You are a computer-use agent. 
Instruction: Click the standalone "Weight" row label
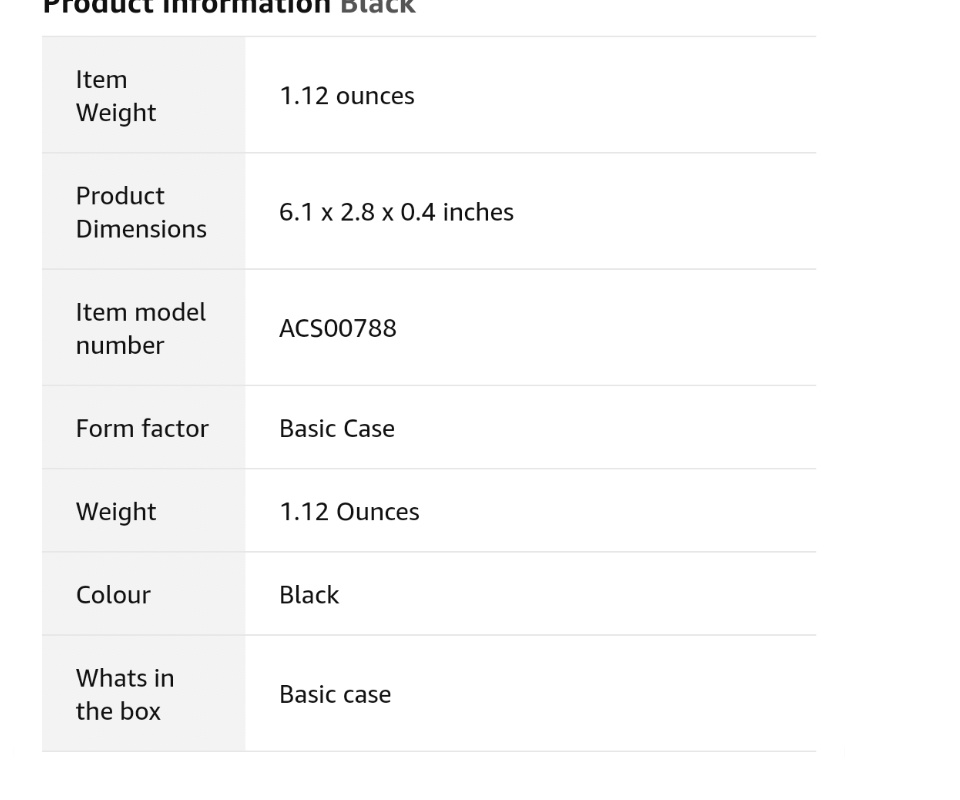(116, 511)
